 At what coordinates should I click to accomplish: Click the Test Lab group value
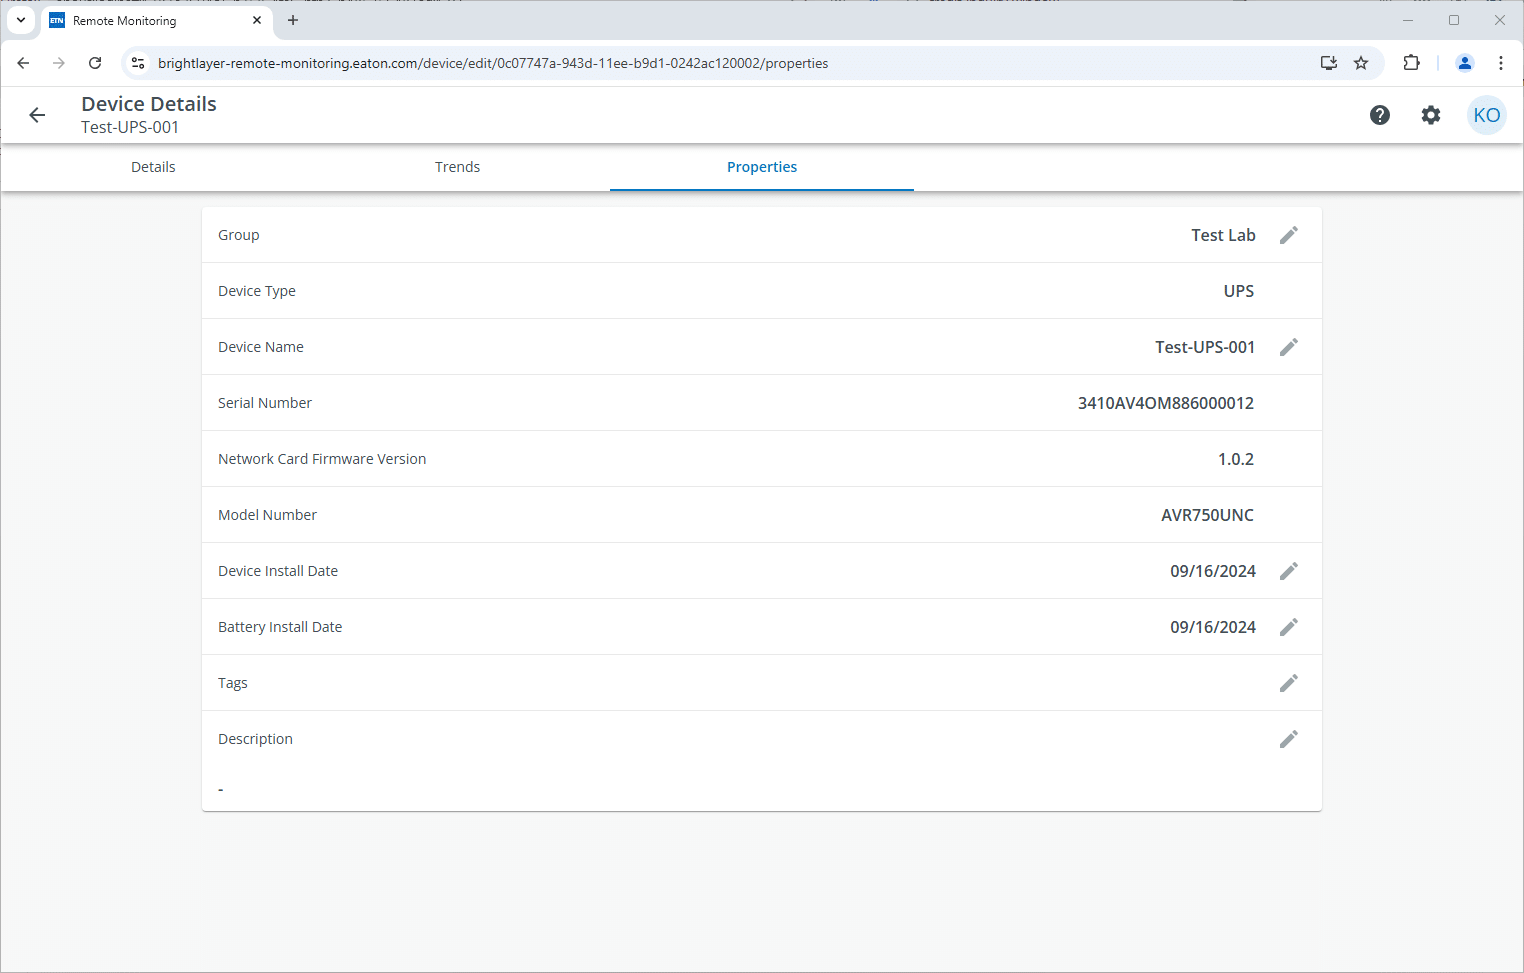tap(1223, 235)
